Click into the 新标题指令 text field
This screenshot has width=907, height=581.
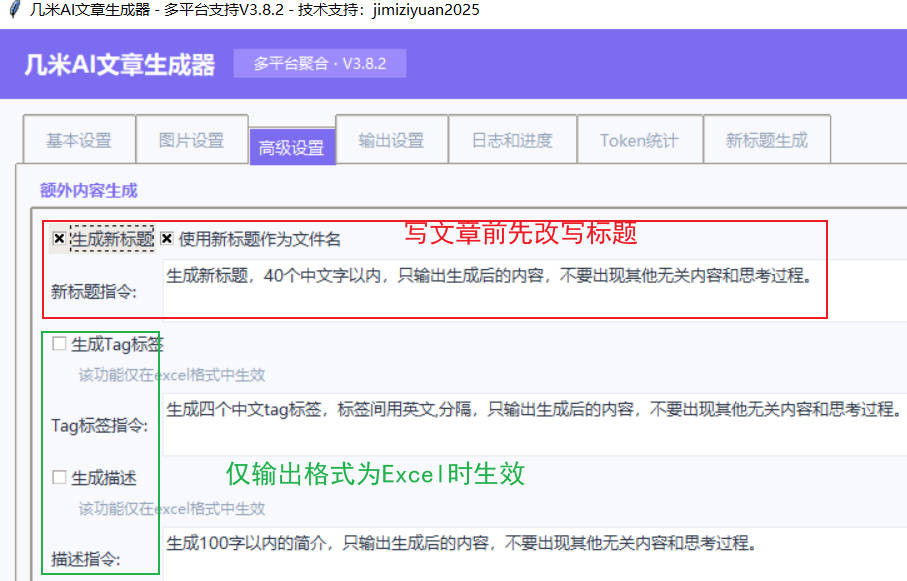click(535, 288)
